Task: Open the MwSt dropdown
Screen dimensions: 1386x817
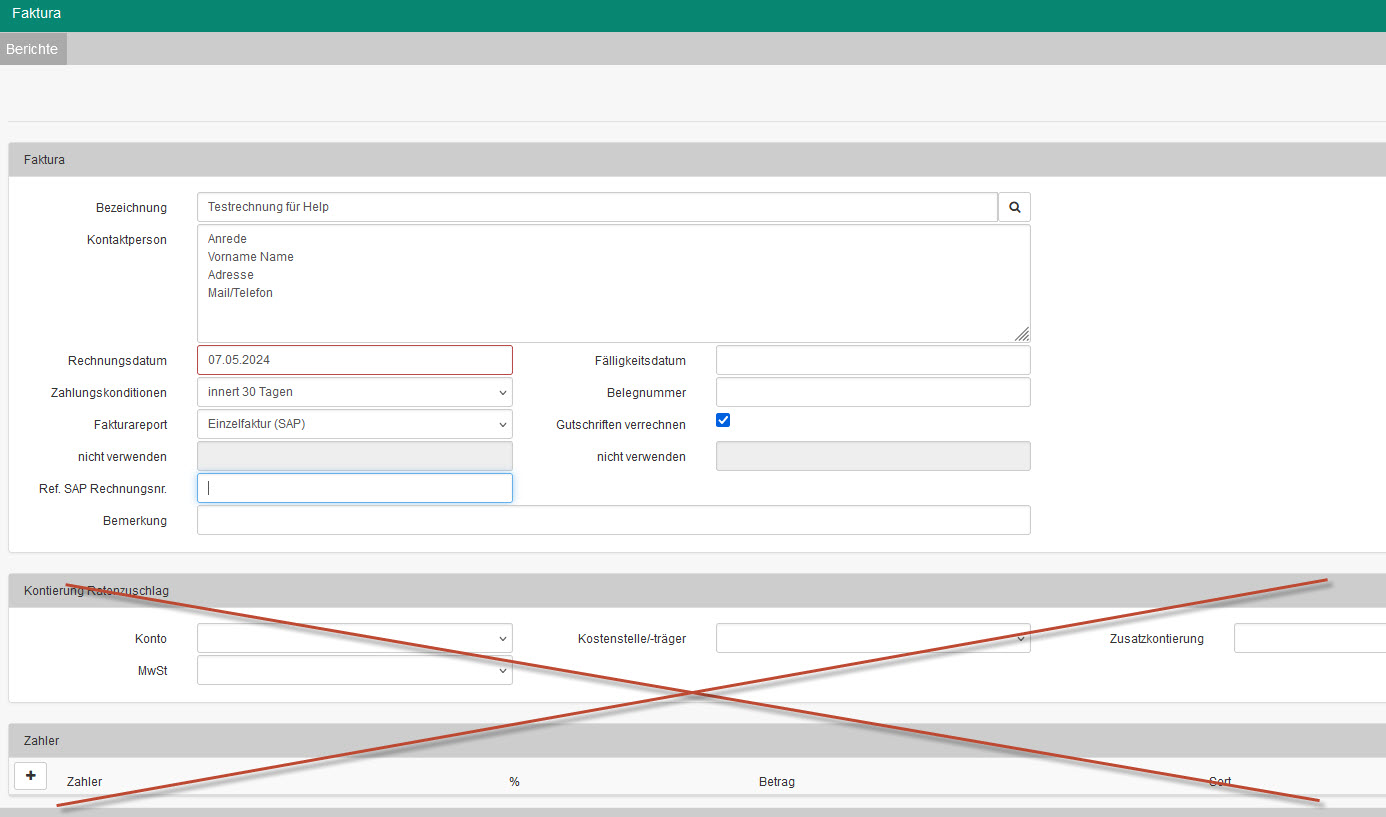Action: pyautogui.click(x=355, y=670)
